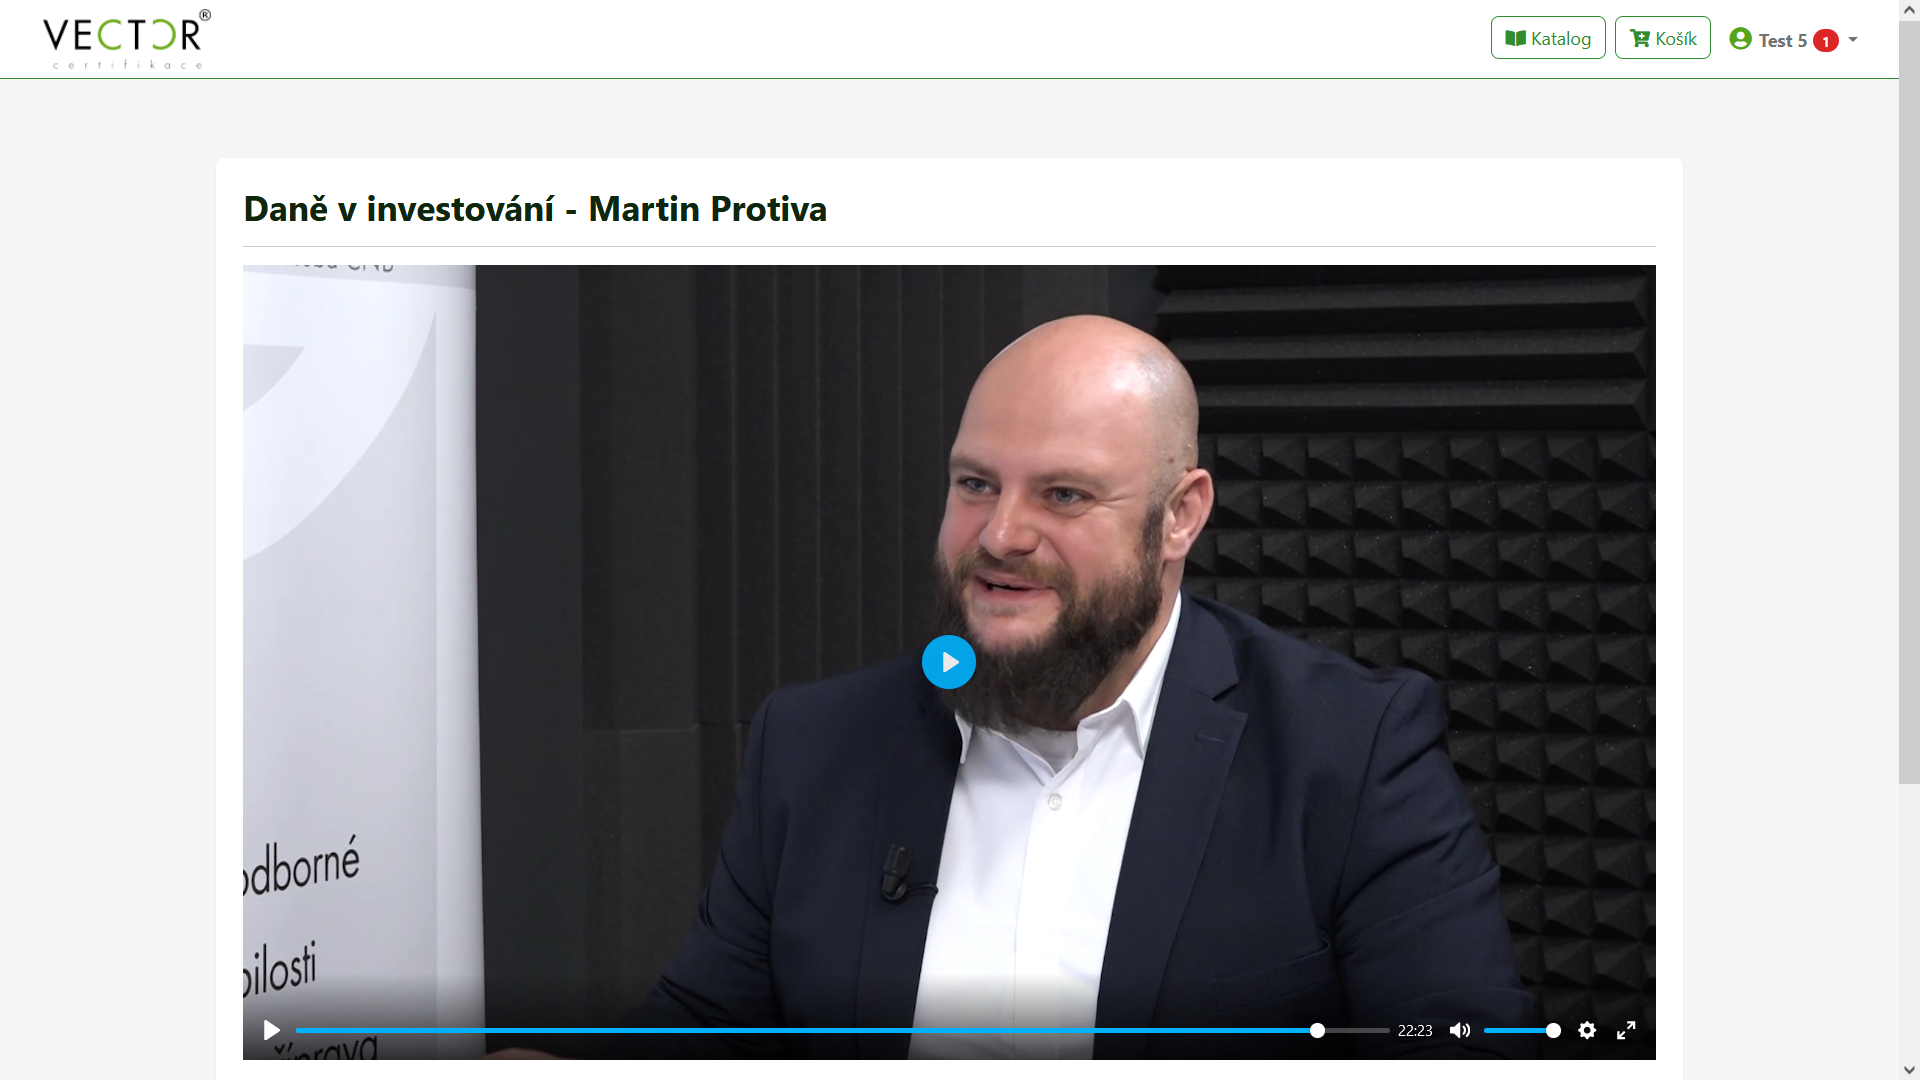The image size is (1920, 1080).
Task: Enter fullscreen with the expand arrows icon
Action: 1626,1030
